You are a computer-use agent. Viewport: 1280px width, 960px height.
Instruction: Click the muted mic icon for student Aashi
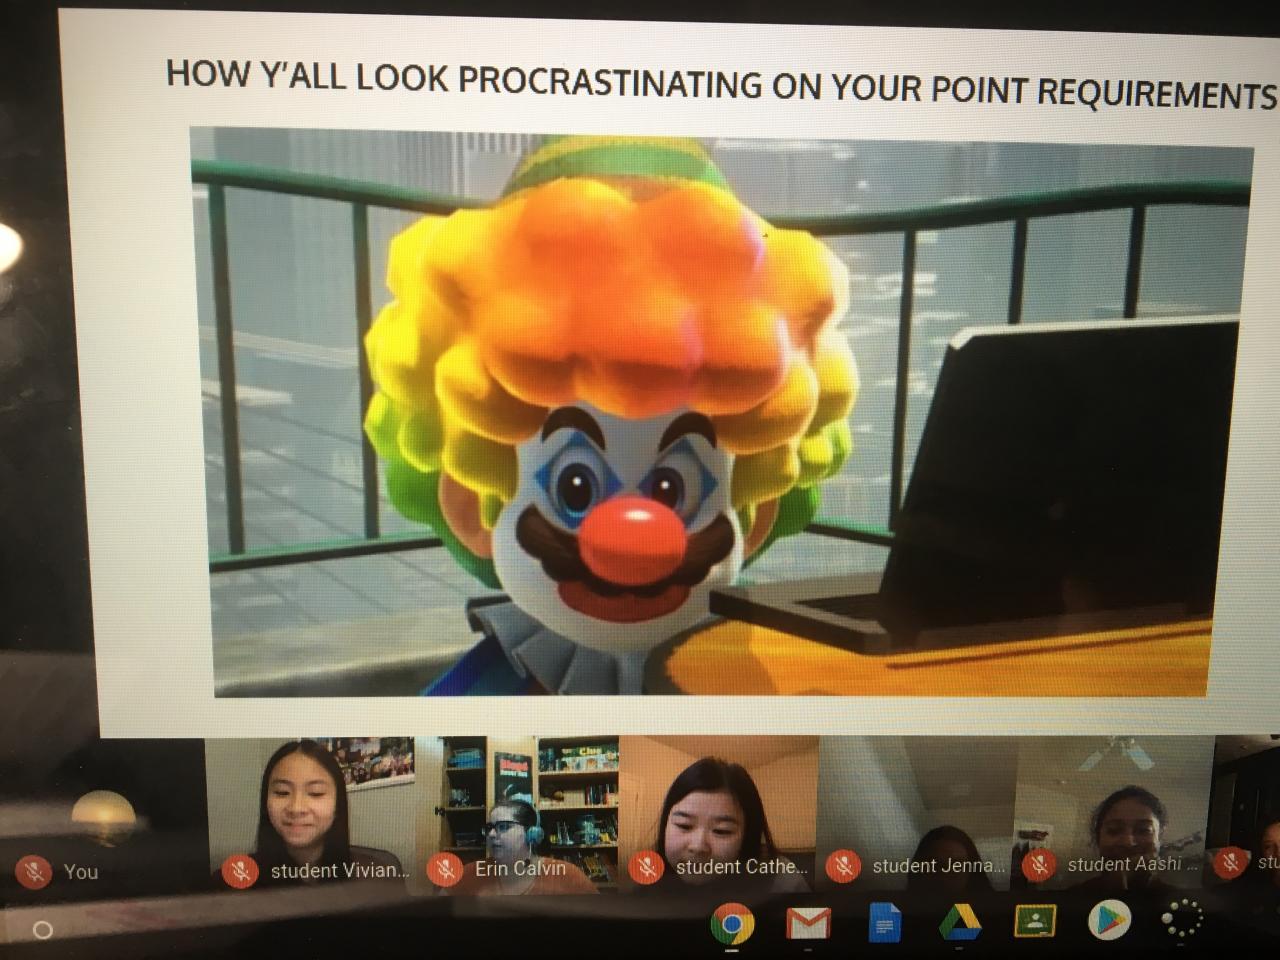(x=1040, y=864)
